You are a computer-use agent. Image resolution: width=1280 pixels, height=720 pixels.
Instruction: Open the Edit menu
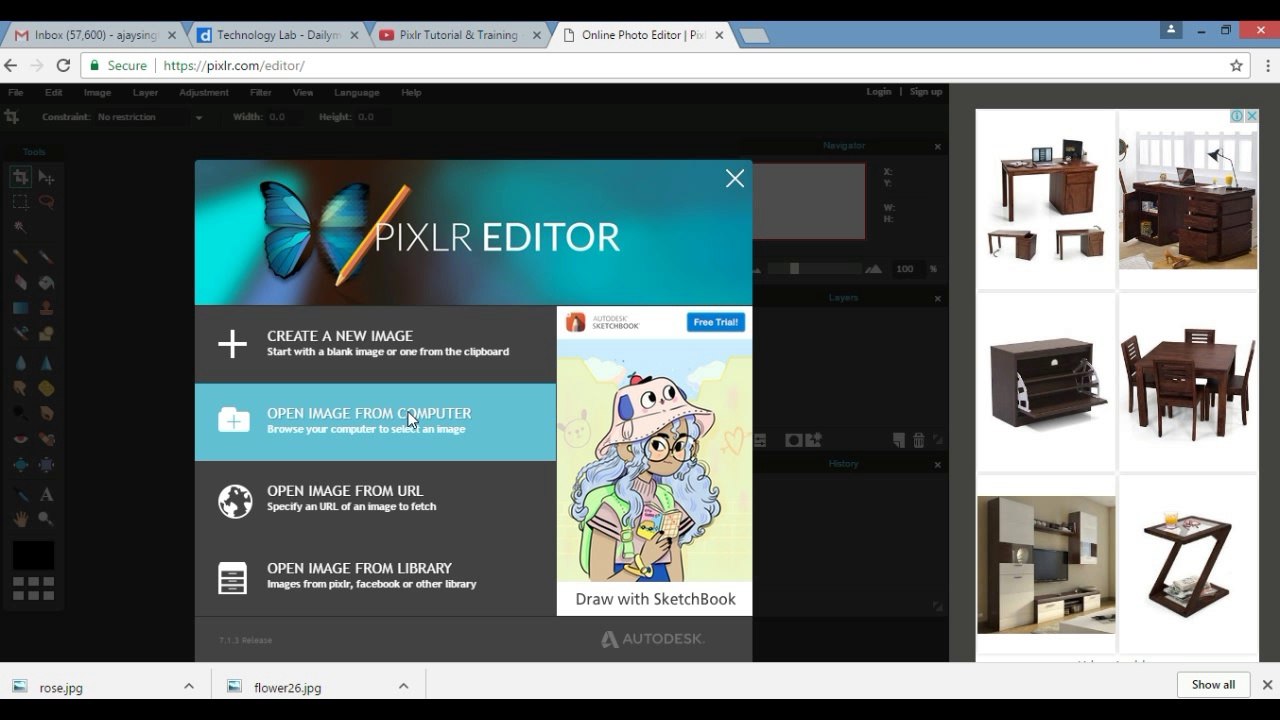point(53,92)
